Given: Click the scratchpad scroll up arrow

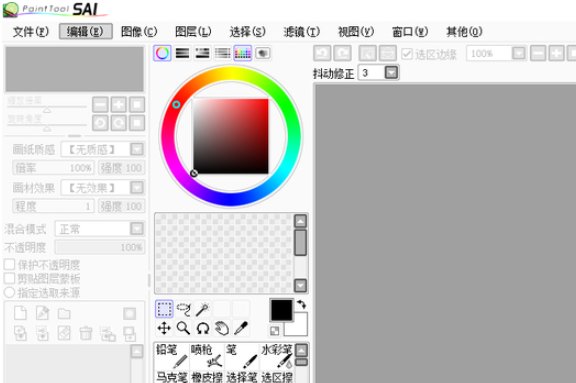Looking at the screenshot, I should tap(300, 221).
